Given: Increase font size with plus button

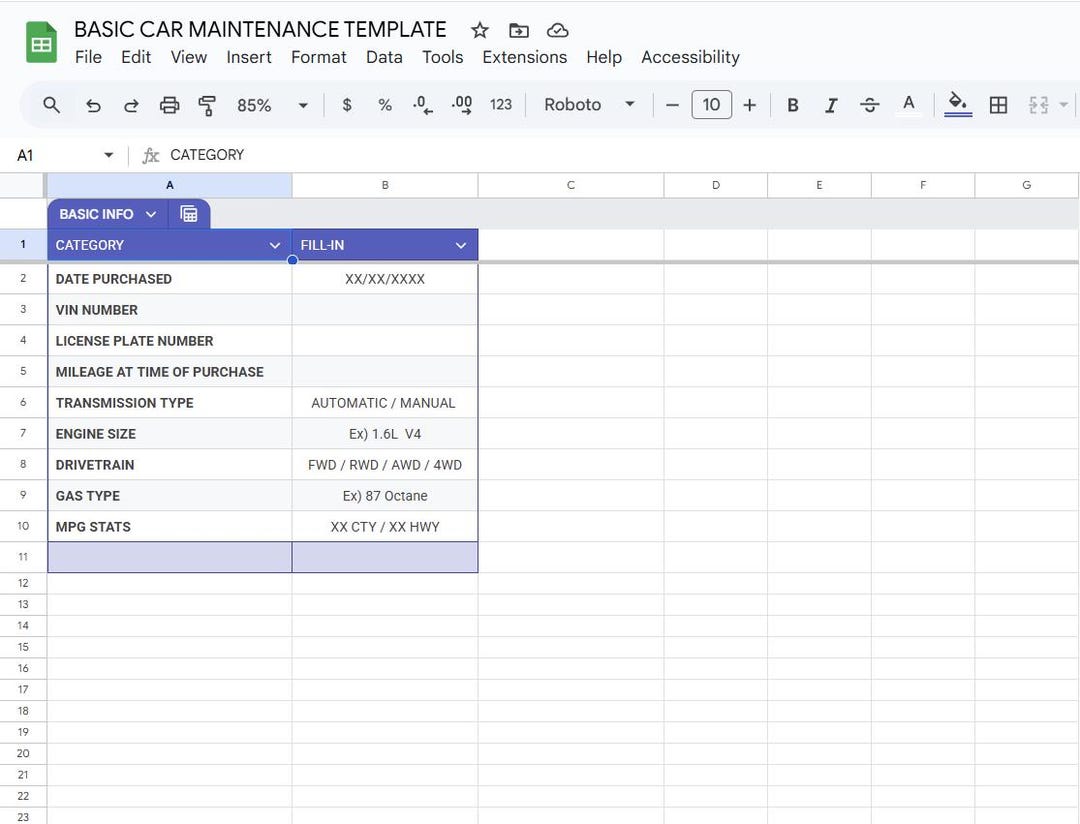Looking at the screenshot, I should [749, 105].
